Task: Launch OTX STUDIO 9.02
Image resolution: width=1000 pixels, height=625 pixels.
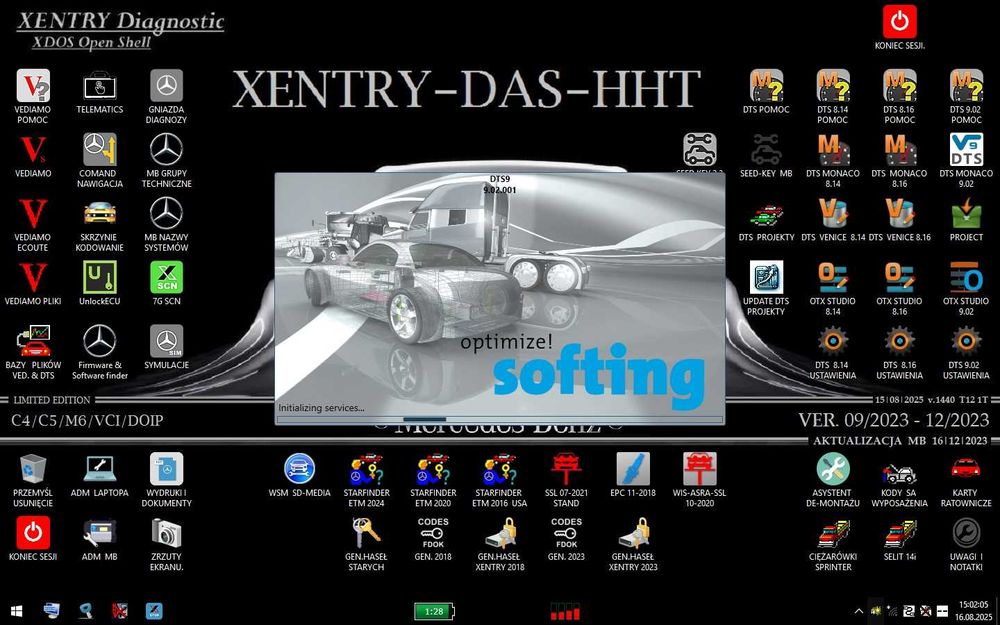Action: (x=966, y=277)
